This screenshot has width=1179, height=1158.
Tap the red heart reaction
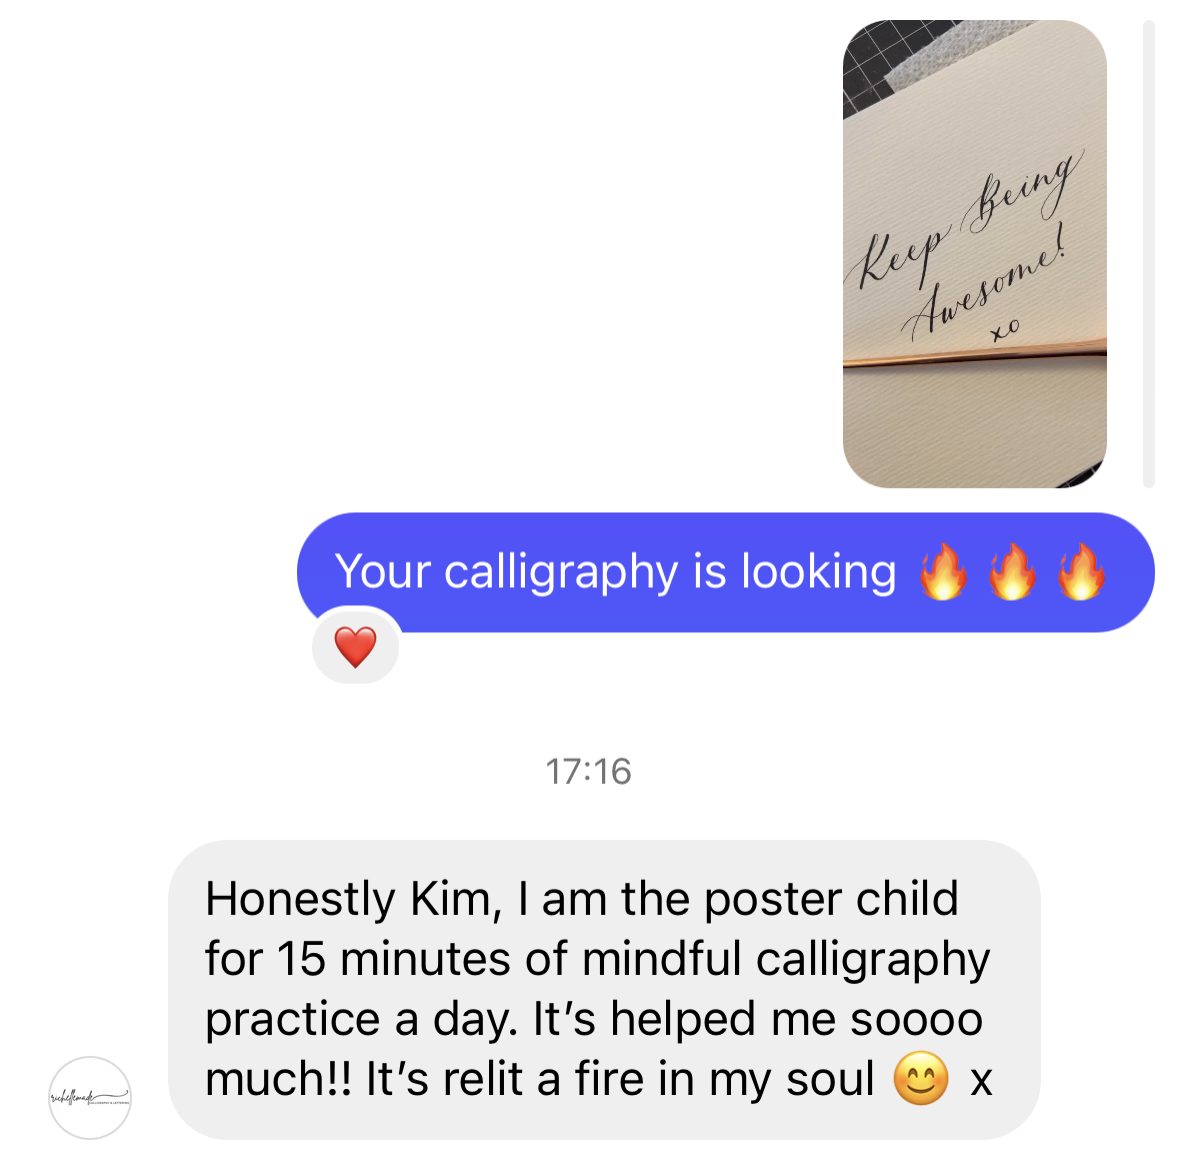[356, 647]
